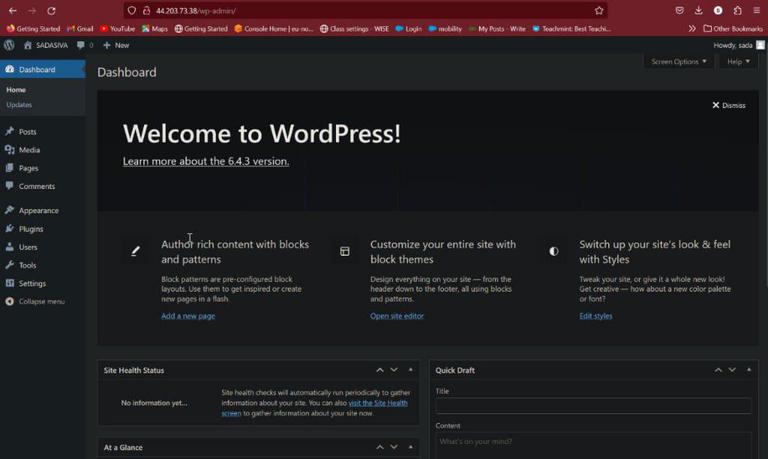
Task: Click half-circle Styles icon
Action: pos(553,251)
